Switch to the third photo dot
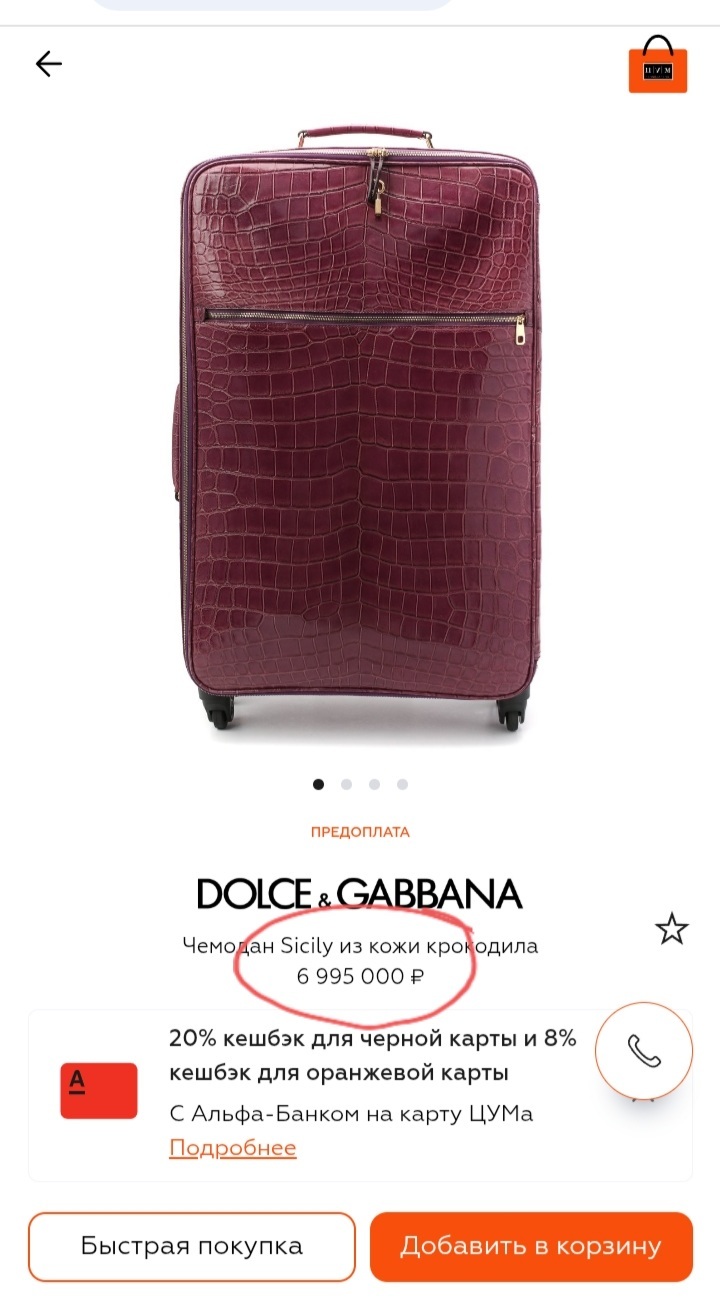 pos(374,784)
